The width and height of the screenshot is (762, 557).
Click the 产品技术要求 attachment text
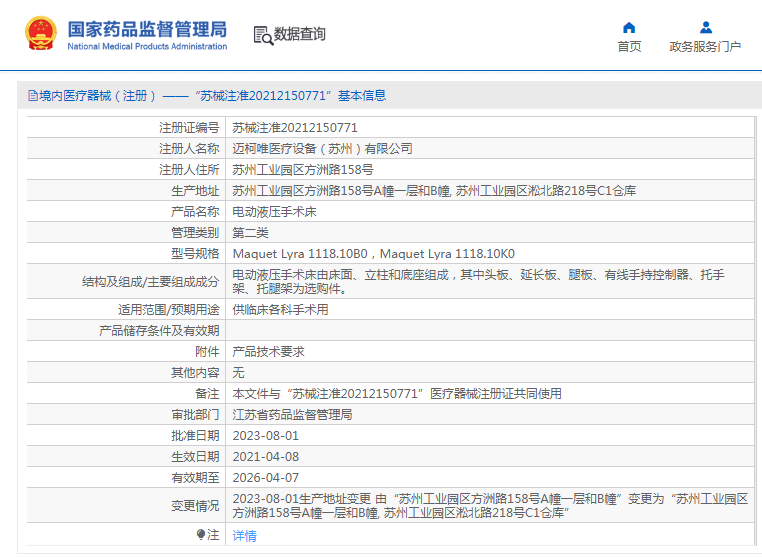pos(269,351)
